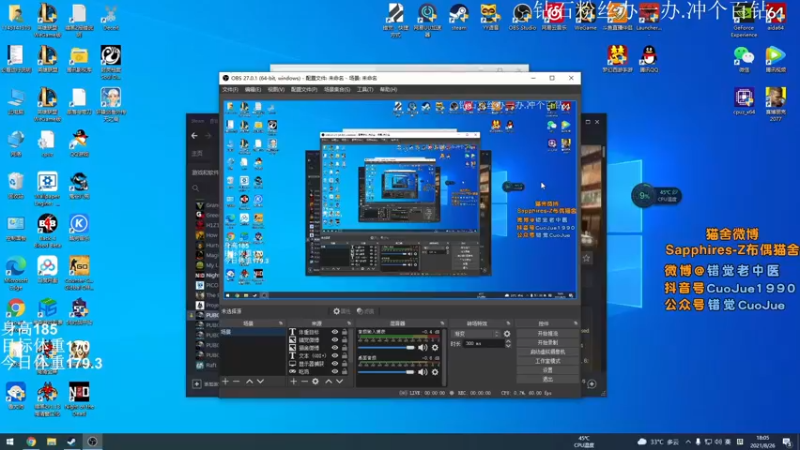This screenshot has width=800, height=450.
Task: Open settings gear for the audio input capture channel
Action: [435, 347]
